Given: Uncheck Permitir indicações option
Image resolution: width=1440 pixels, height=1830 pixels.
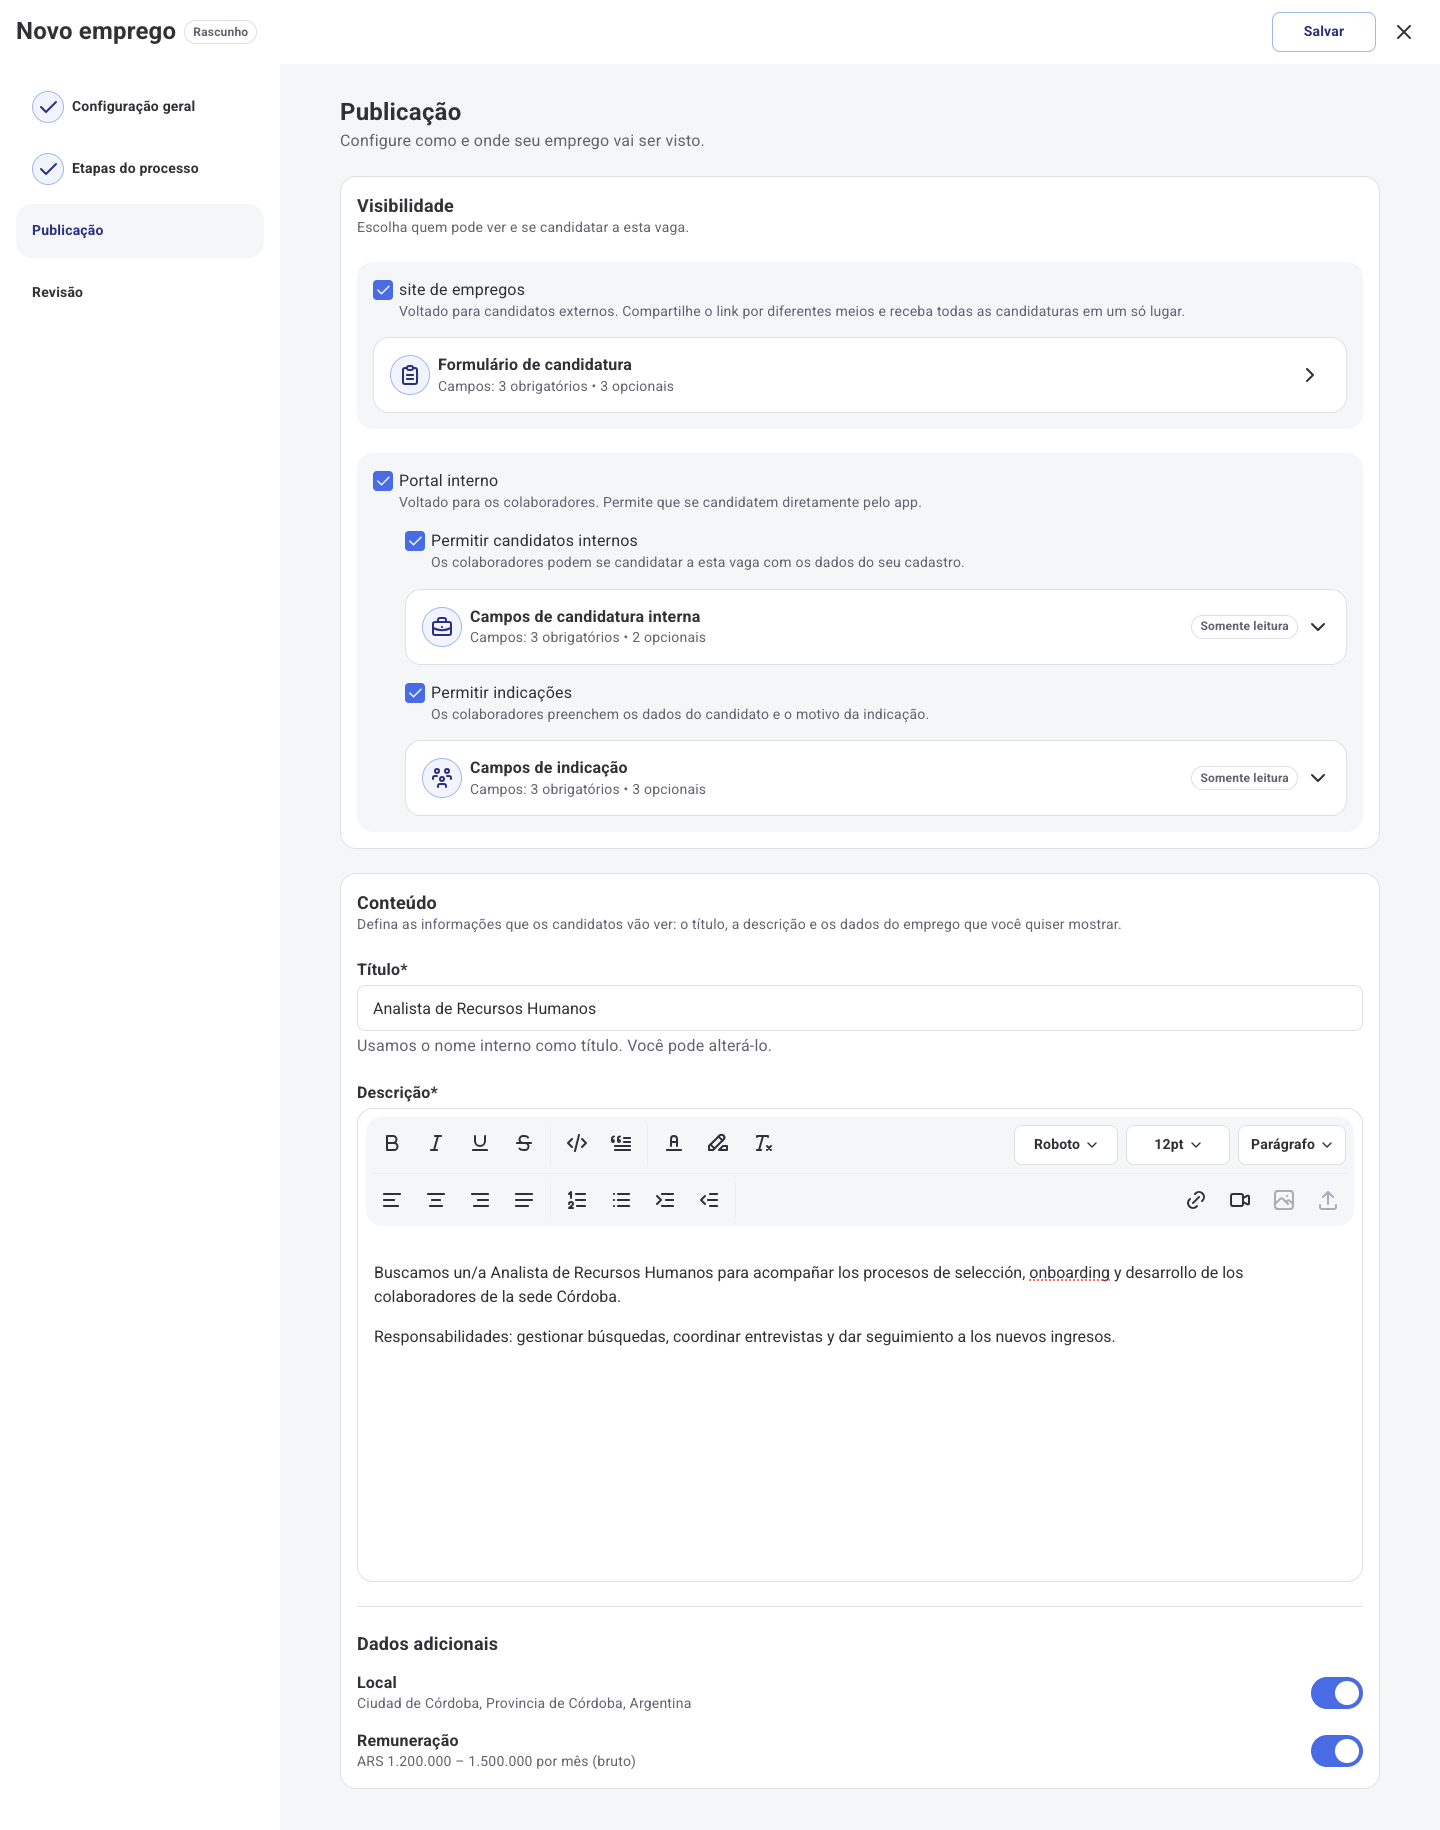Looking at the screenshot, I should click(x=415, y=693).
